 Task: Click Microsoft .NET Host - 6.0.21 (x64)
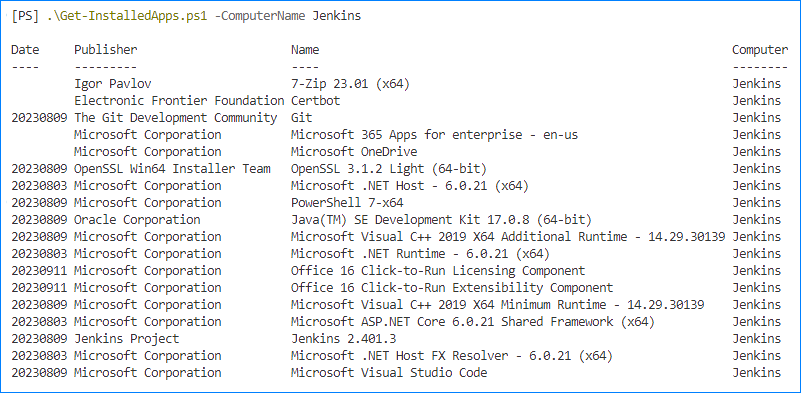[x=410, y=186]
